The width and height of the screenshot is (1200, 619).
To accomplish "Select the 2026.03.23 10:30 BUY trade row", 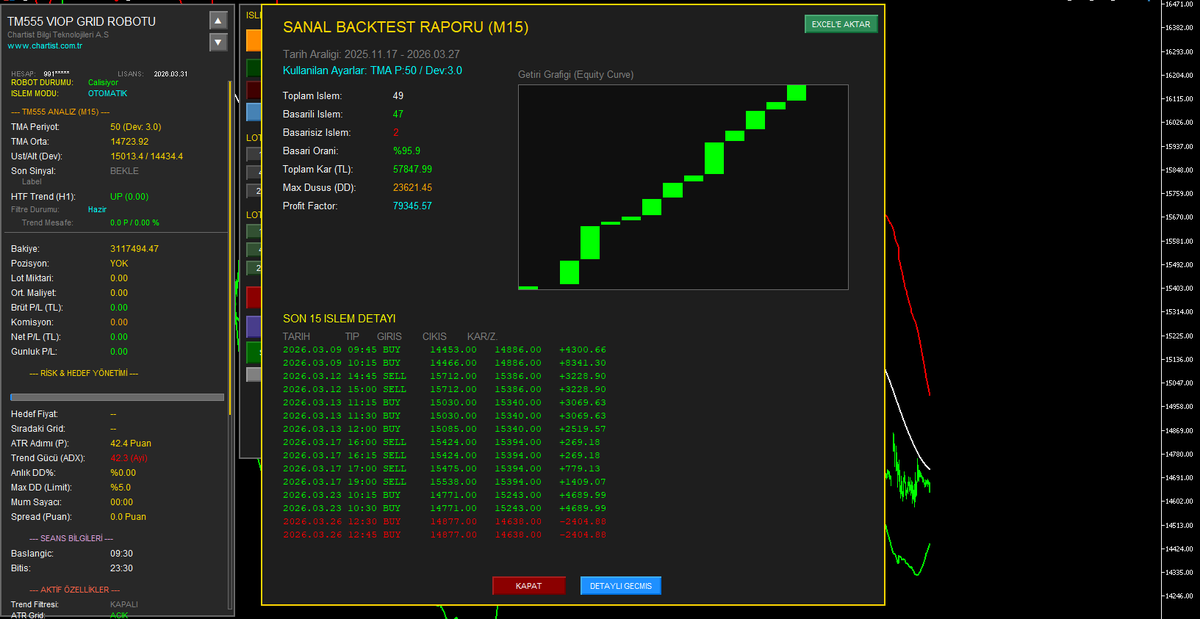I will [x=445, y=508].
